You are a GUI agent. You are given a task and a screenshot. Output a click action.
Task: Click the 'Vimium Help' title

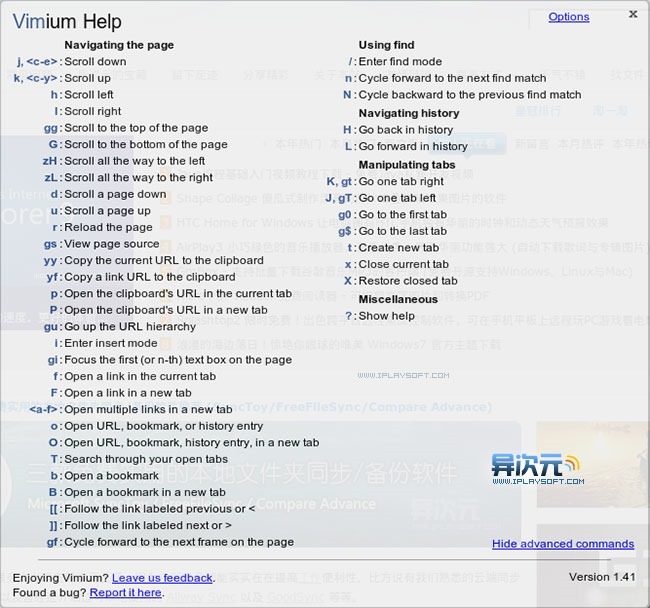tap(67, 22)
